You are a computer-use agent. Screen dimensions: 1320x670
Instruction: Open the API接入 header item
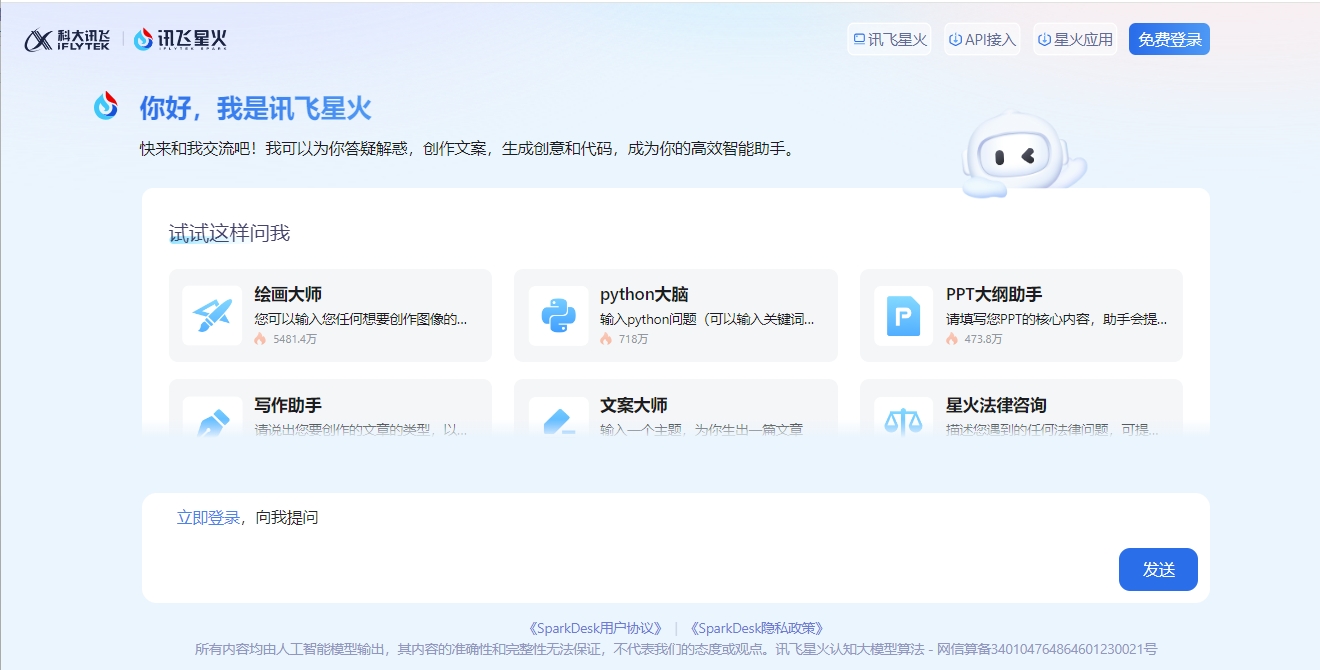coord(982,40)
